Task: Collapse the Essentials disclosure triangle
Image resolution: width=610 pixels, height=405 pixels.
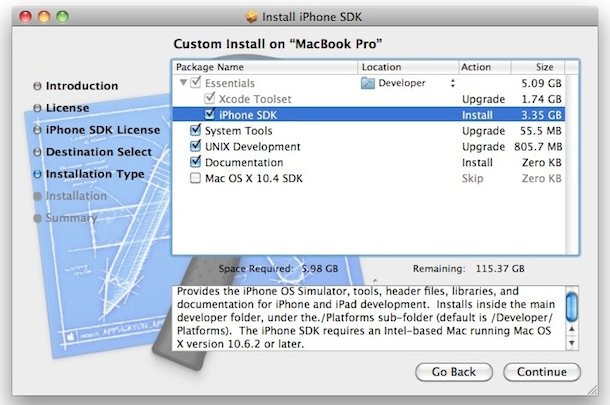Action: pyautogui.click(x=183, y=82)
